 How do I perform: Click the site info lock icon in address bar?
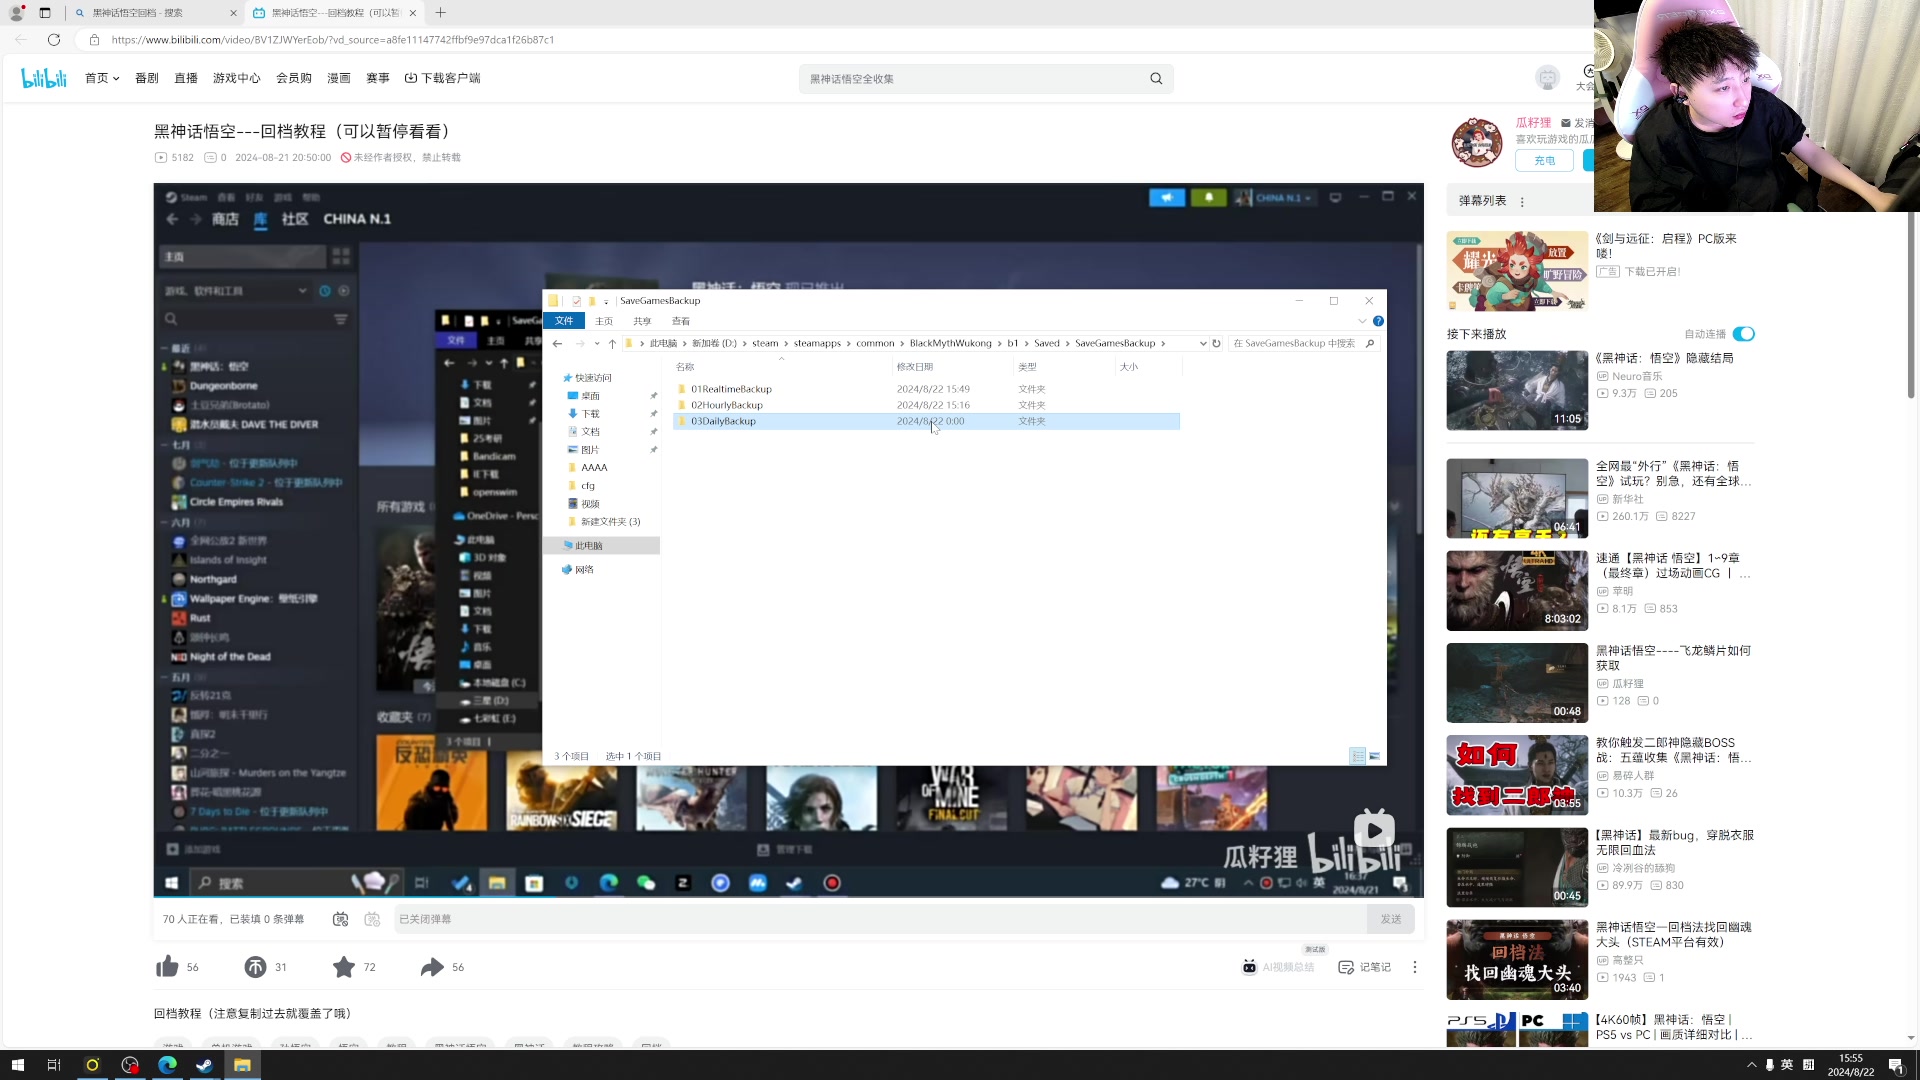click(x=94, y=40)
